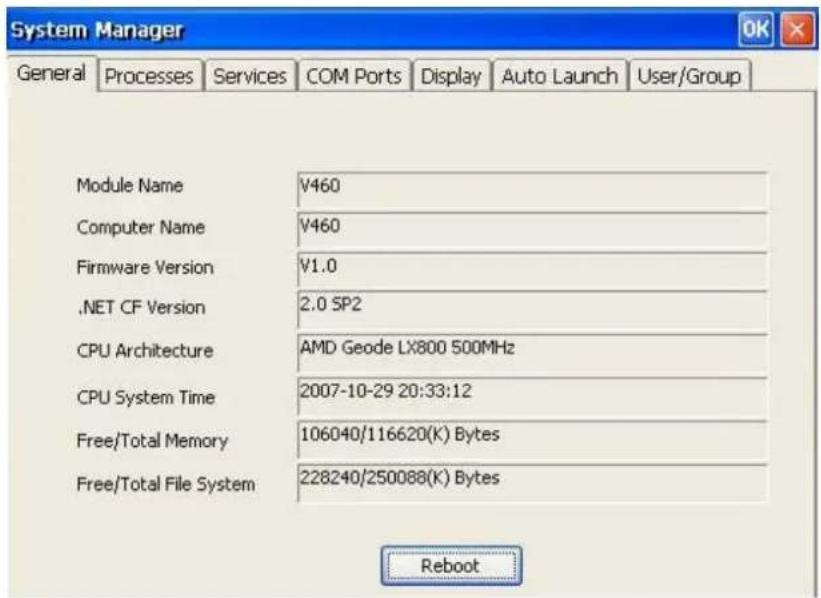Image resolution: width=821 pixels, height=598 pixels.
Task: Go to the Display tab
Action: (451, 76)
